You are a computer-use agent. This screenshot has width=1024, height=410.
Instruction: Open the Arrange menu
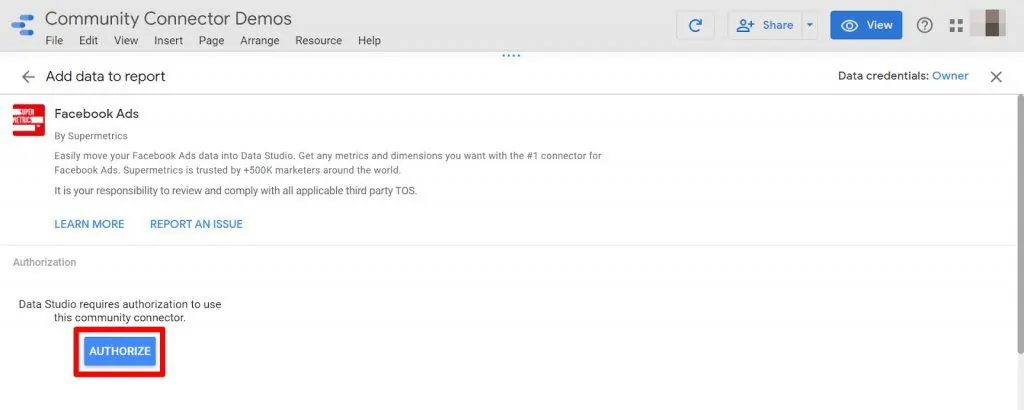coord(260,41)
